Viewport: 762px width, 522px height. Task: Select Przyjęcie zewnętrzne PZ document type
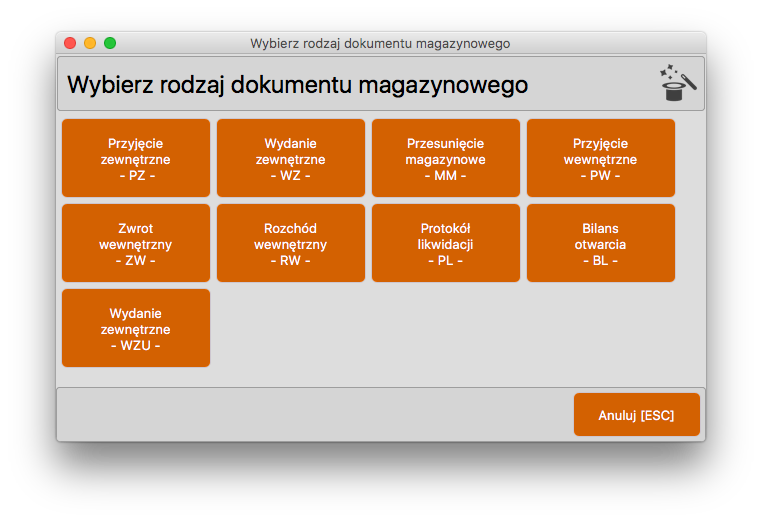136,158
